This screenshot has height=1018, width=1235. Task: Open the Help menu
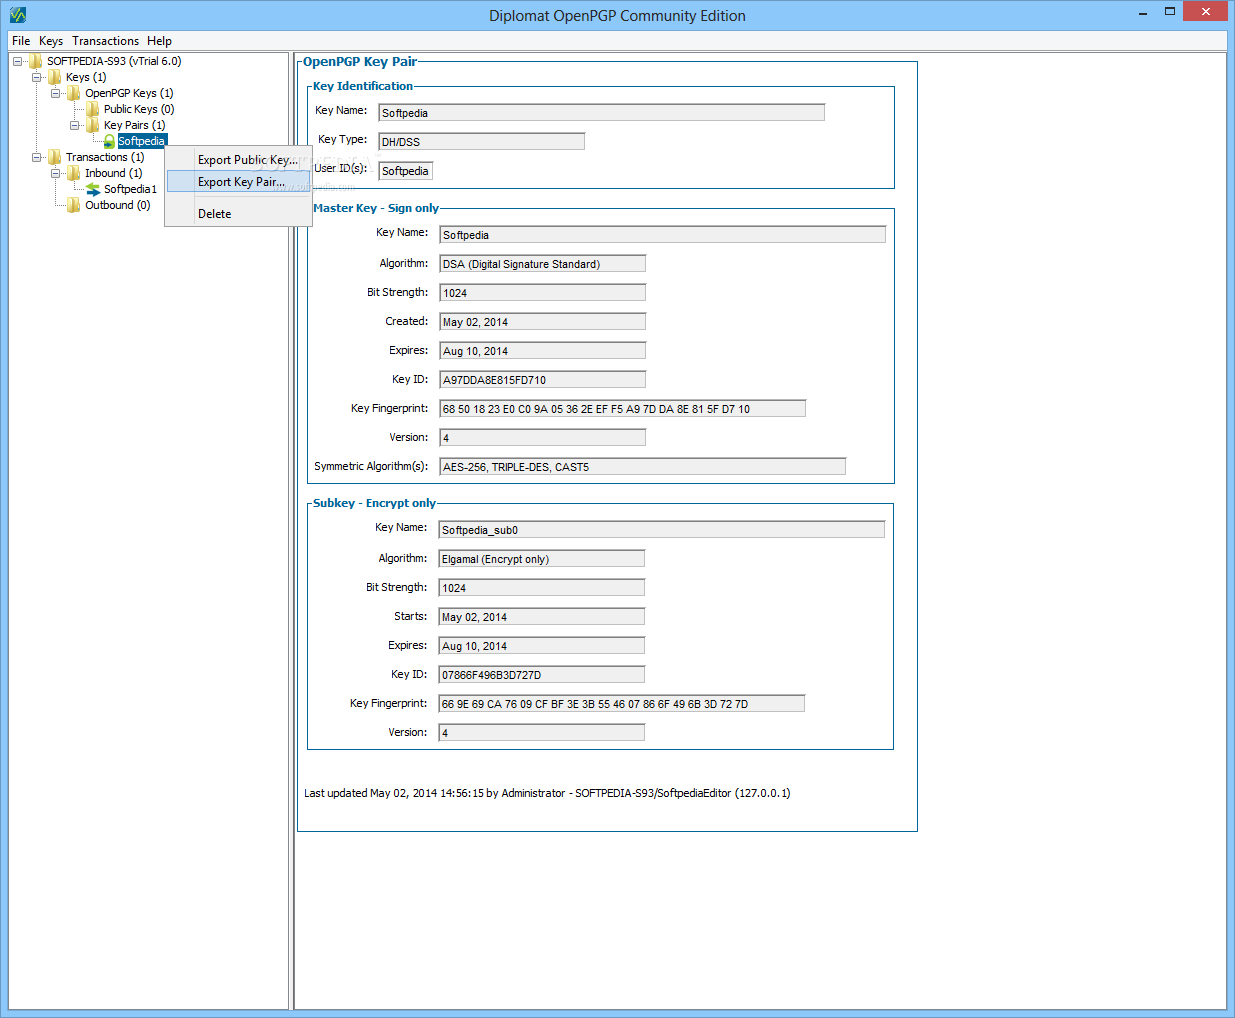tap(159, 41)
